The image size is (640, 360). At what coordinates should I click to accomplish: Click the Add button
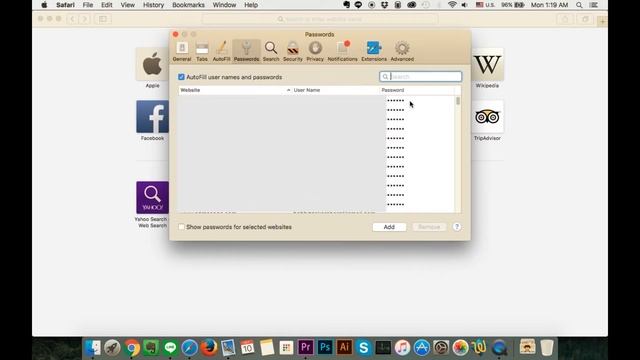click(x=389, y=227)
